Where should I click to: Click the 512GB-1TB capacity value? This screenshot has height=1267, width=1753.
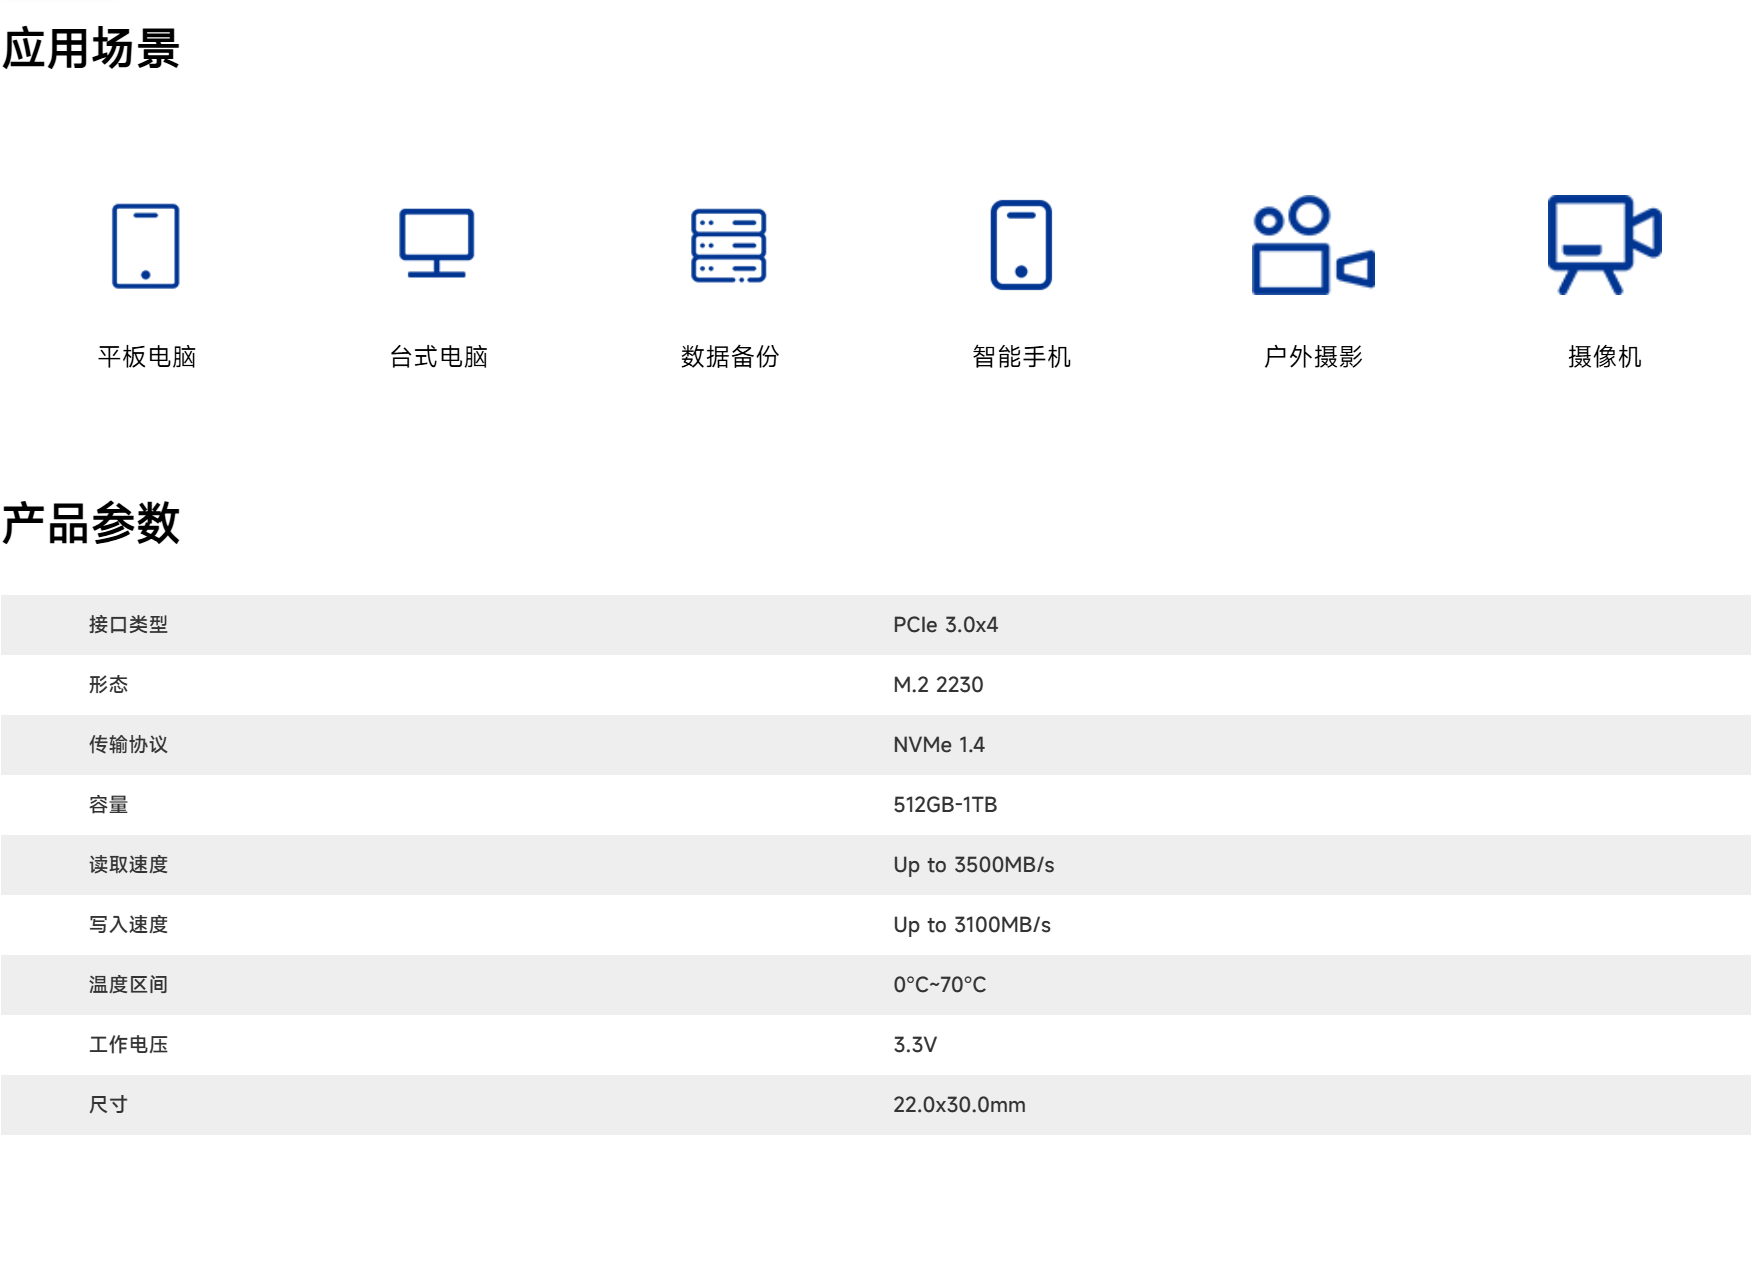coord(945,805)
